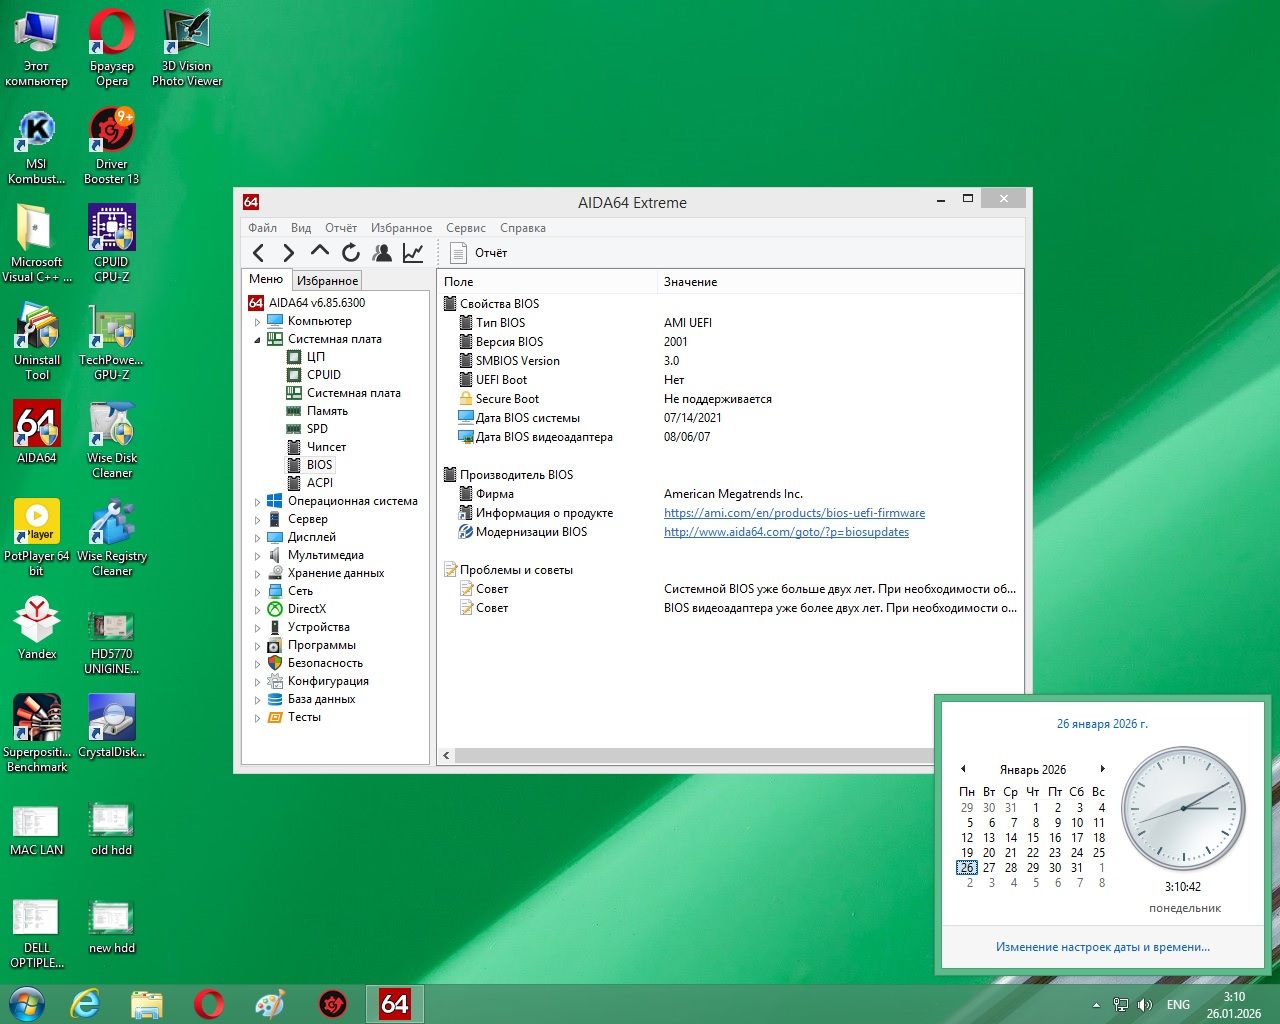Open the ami.com BIOS UEFI firmware link

coord(794,513)
